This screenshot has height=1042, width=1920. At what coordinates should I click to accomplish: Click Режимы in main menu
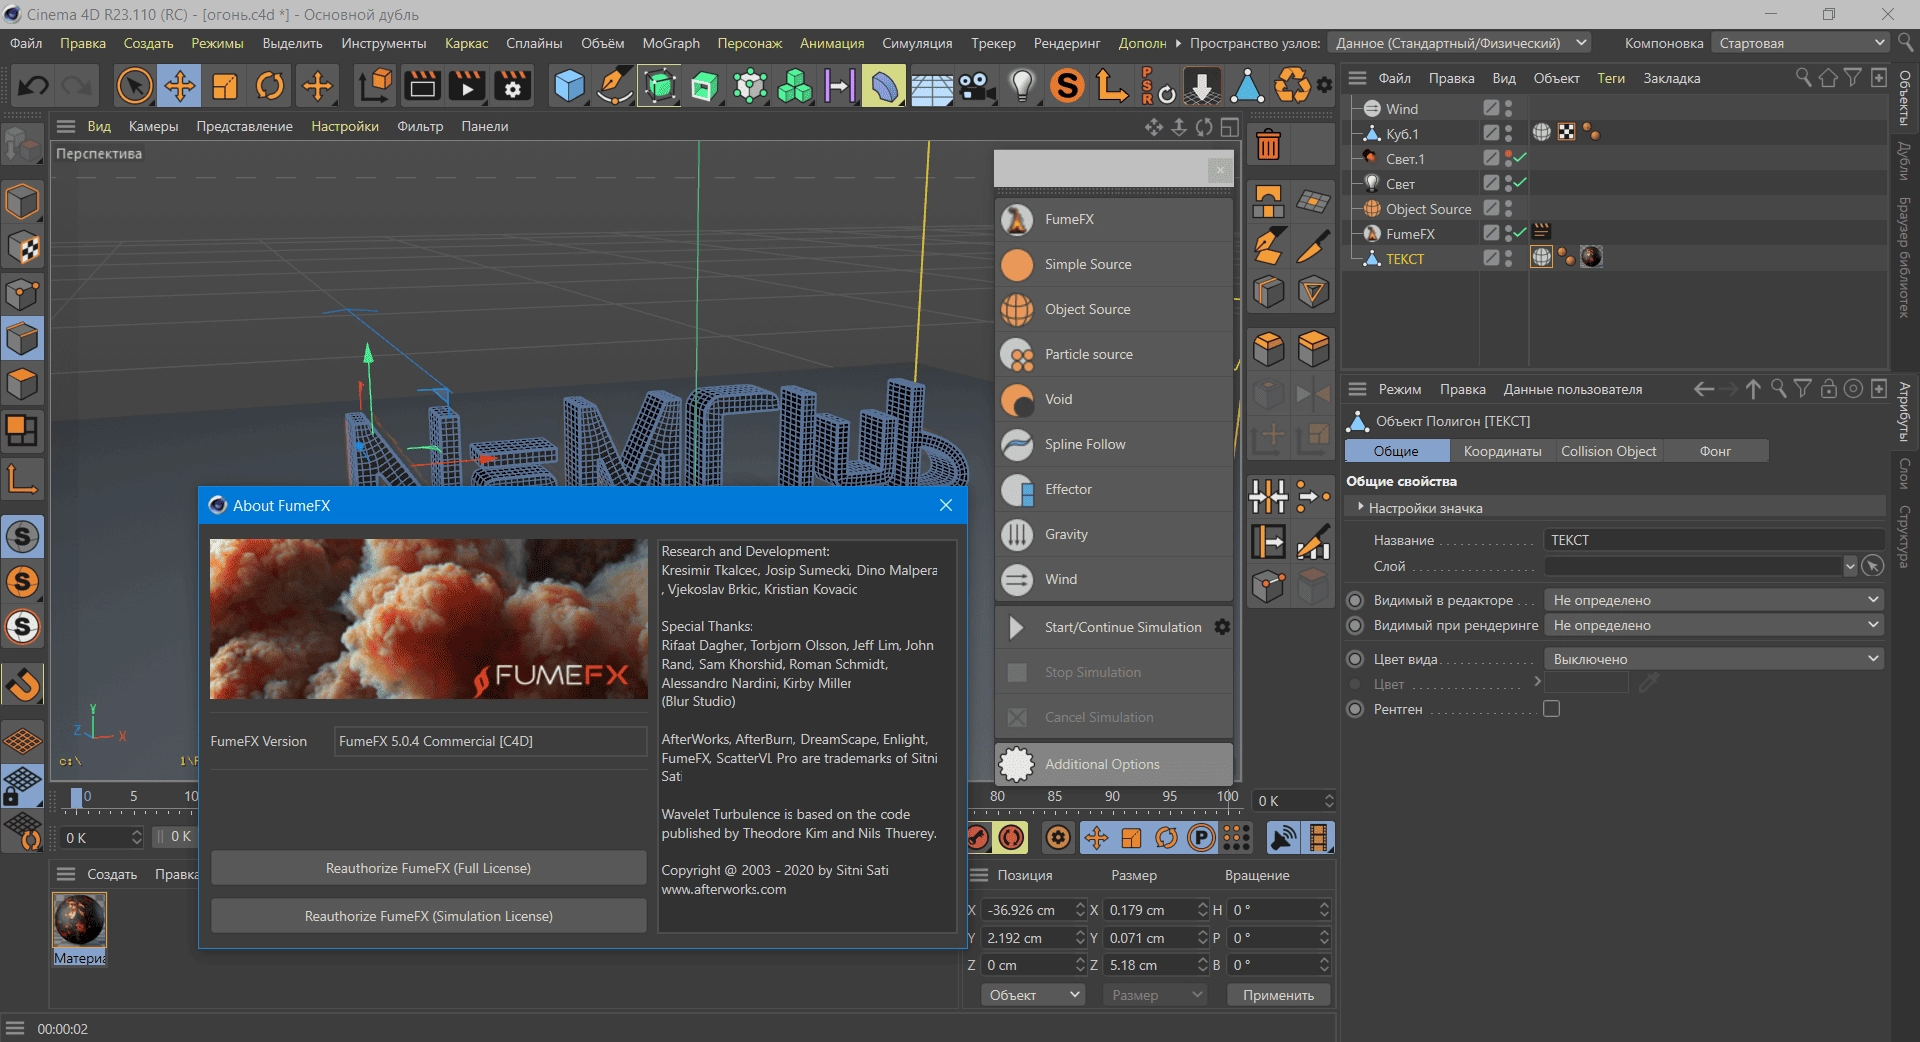click(x=217, y=43)
